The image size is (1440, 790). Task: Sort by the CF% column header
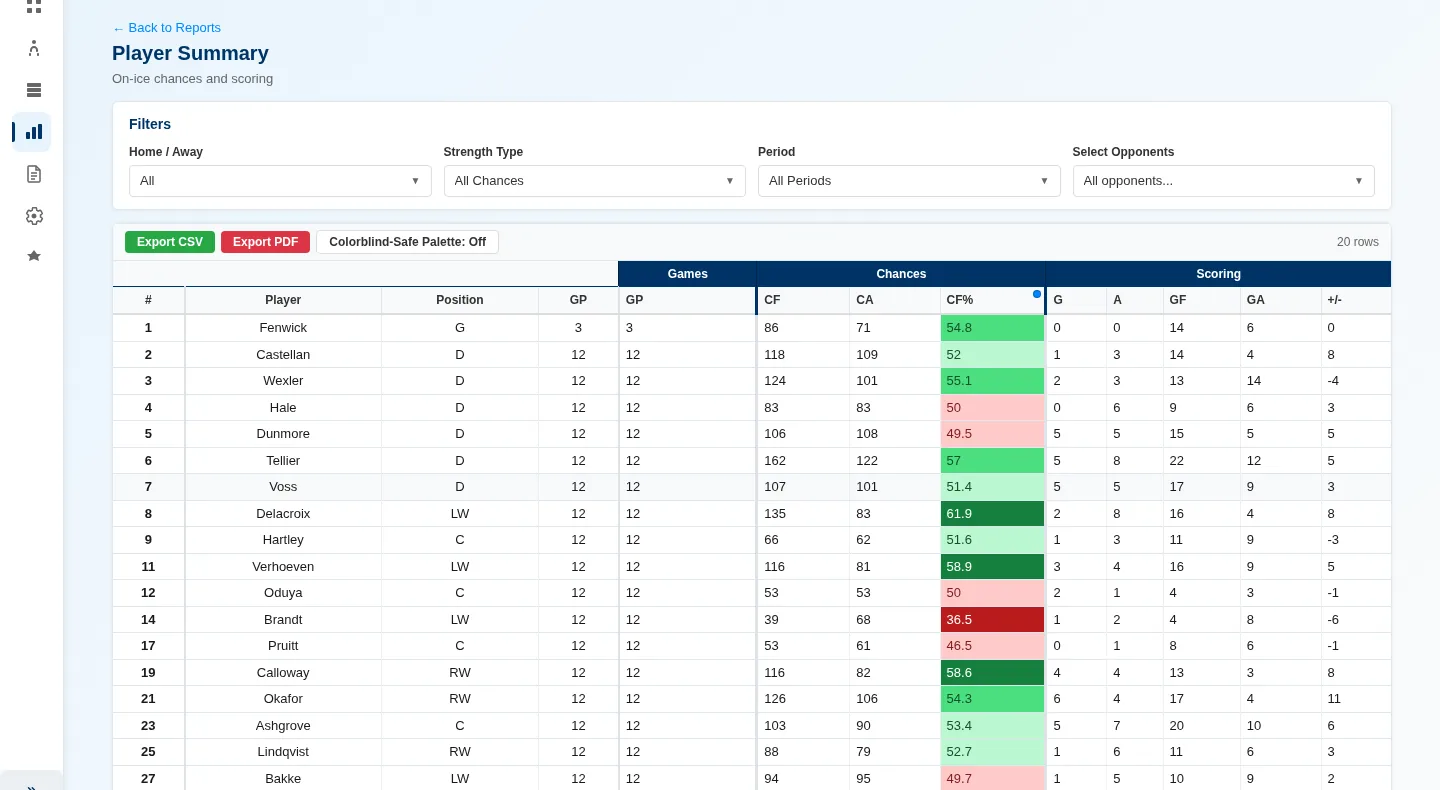click(x=992, y=300)
